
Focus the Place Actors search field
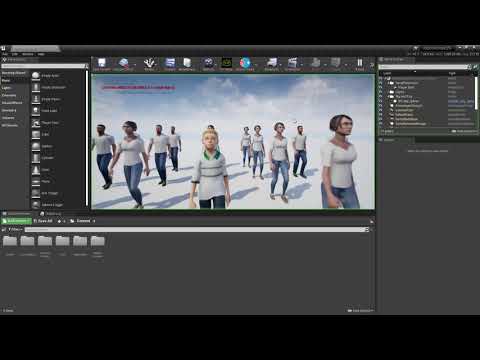click(43, 66)
